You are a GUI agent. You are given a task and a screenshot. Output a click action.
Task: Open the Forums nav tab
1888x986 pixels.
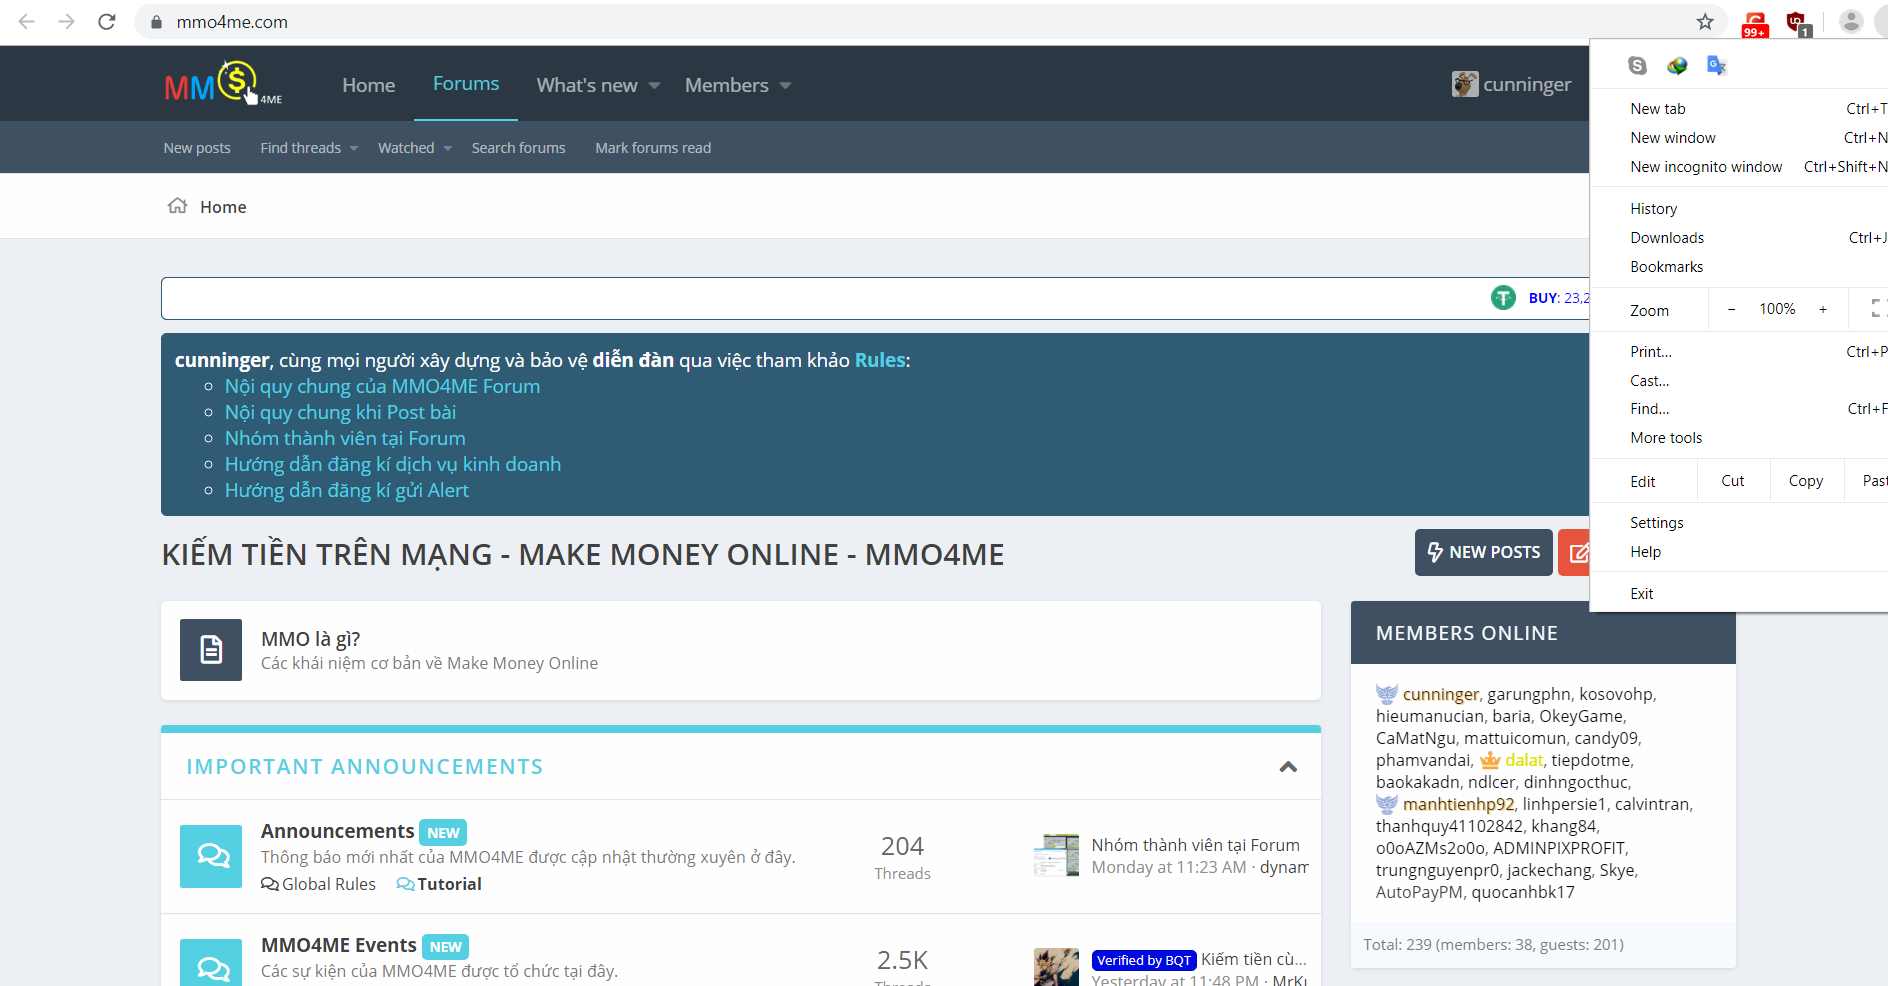(x=466, y=84)
